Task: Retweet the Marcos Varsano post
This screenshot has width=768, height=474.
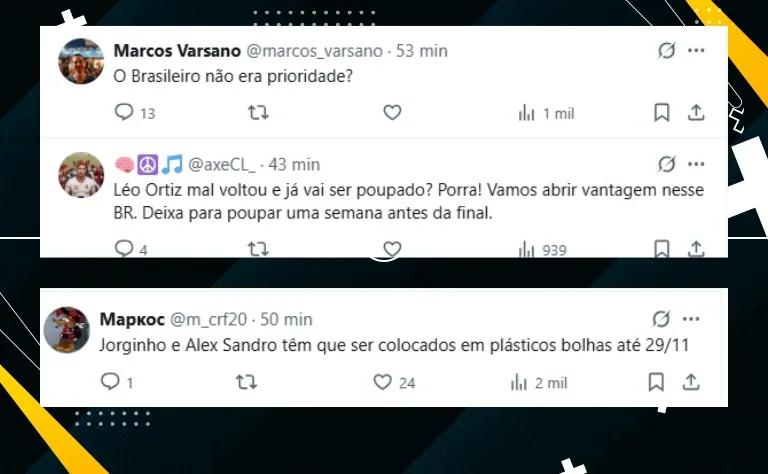Action: click(258, 113)
